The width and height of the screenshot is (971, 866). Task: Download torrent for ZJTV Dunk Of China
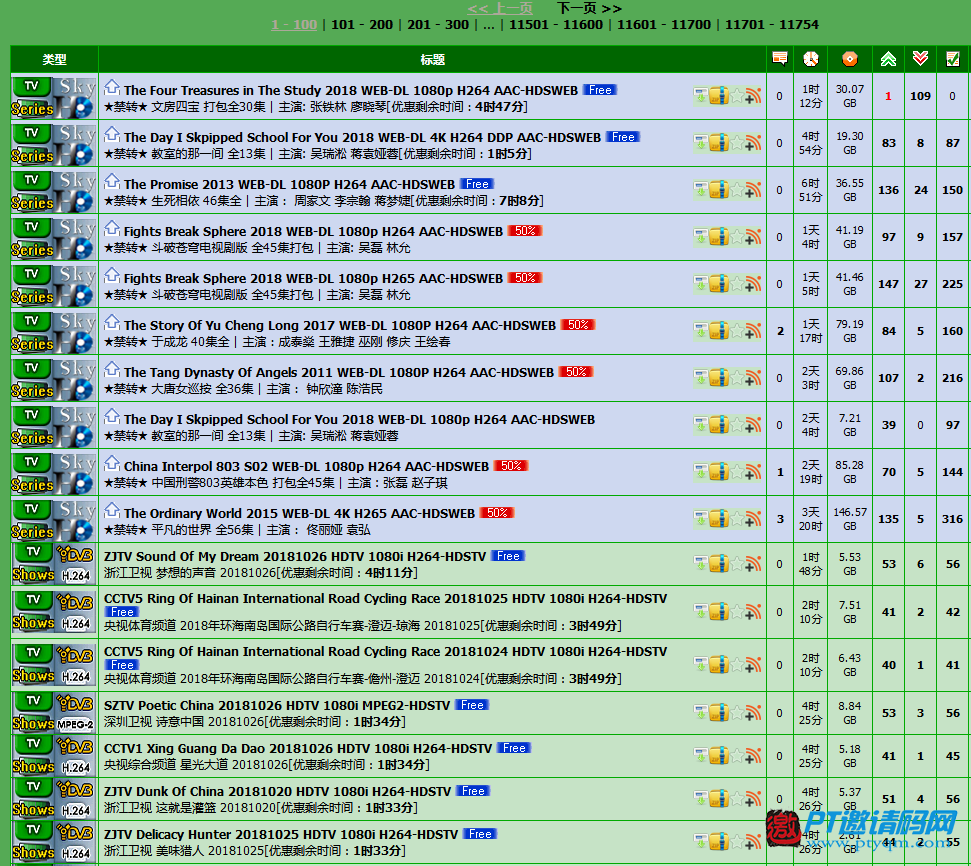[700, 798]
